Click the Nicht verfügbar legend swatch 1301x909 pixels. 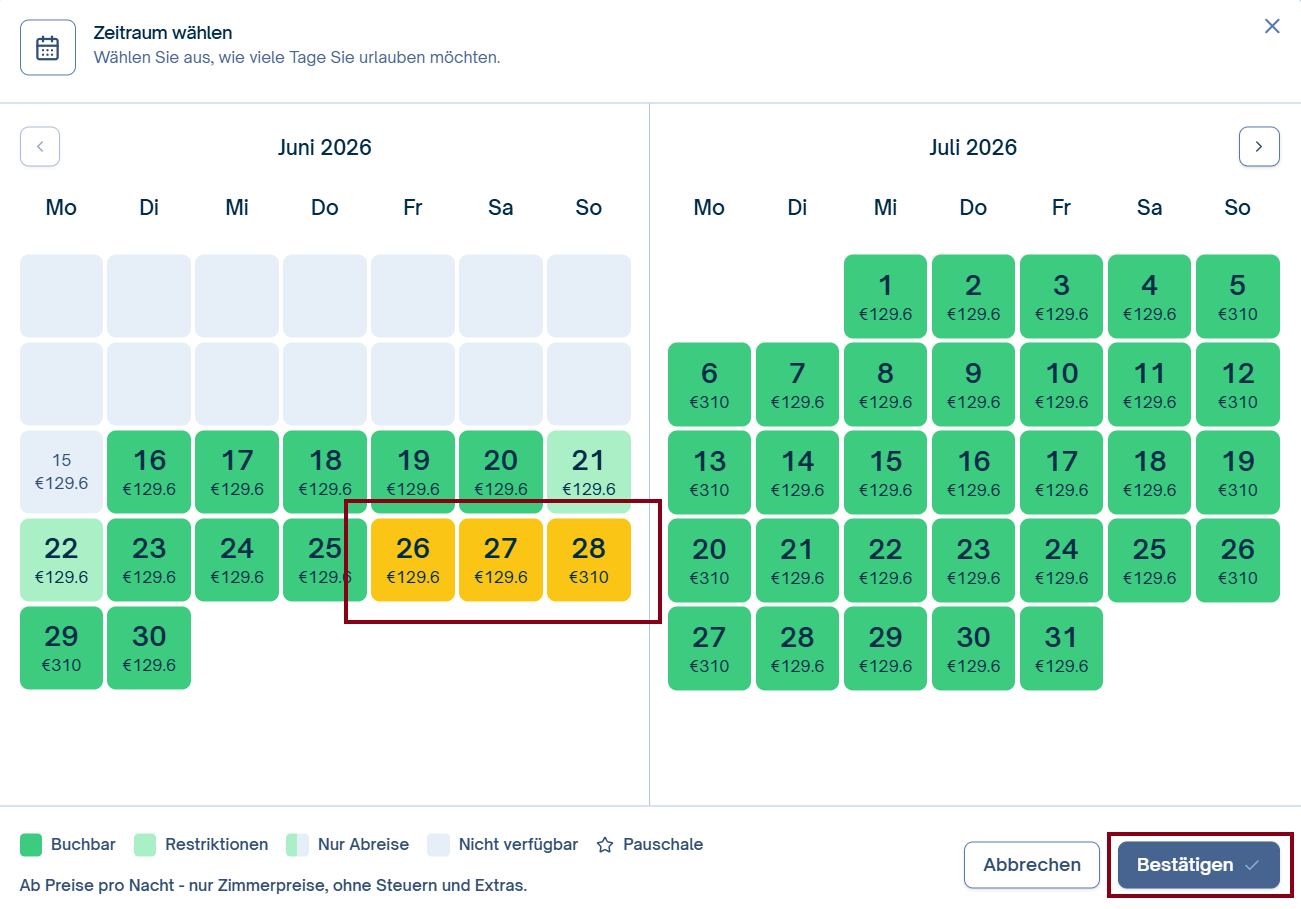[438, 845]
